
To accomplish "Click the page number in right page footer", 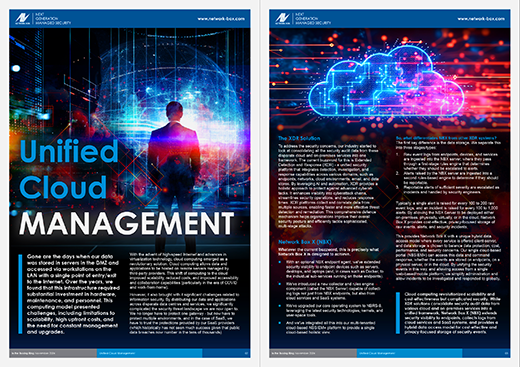I will coord(507,353).
